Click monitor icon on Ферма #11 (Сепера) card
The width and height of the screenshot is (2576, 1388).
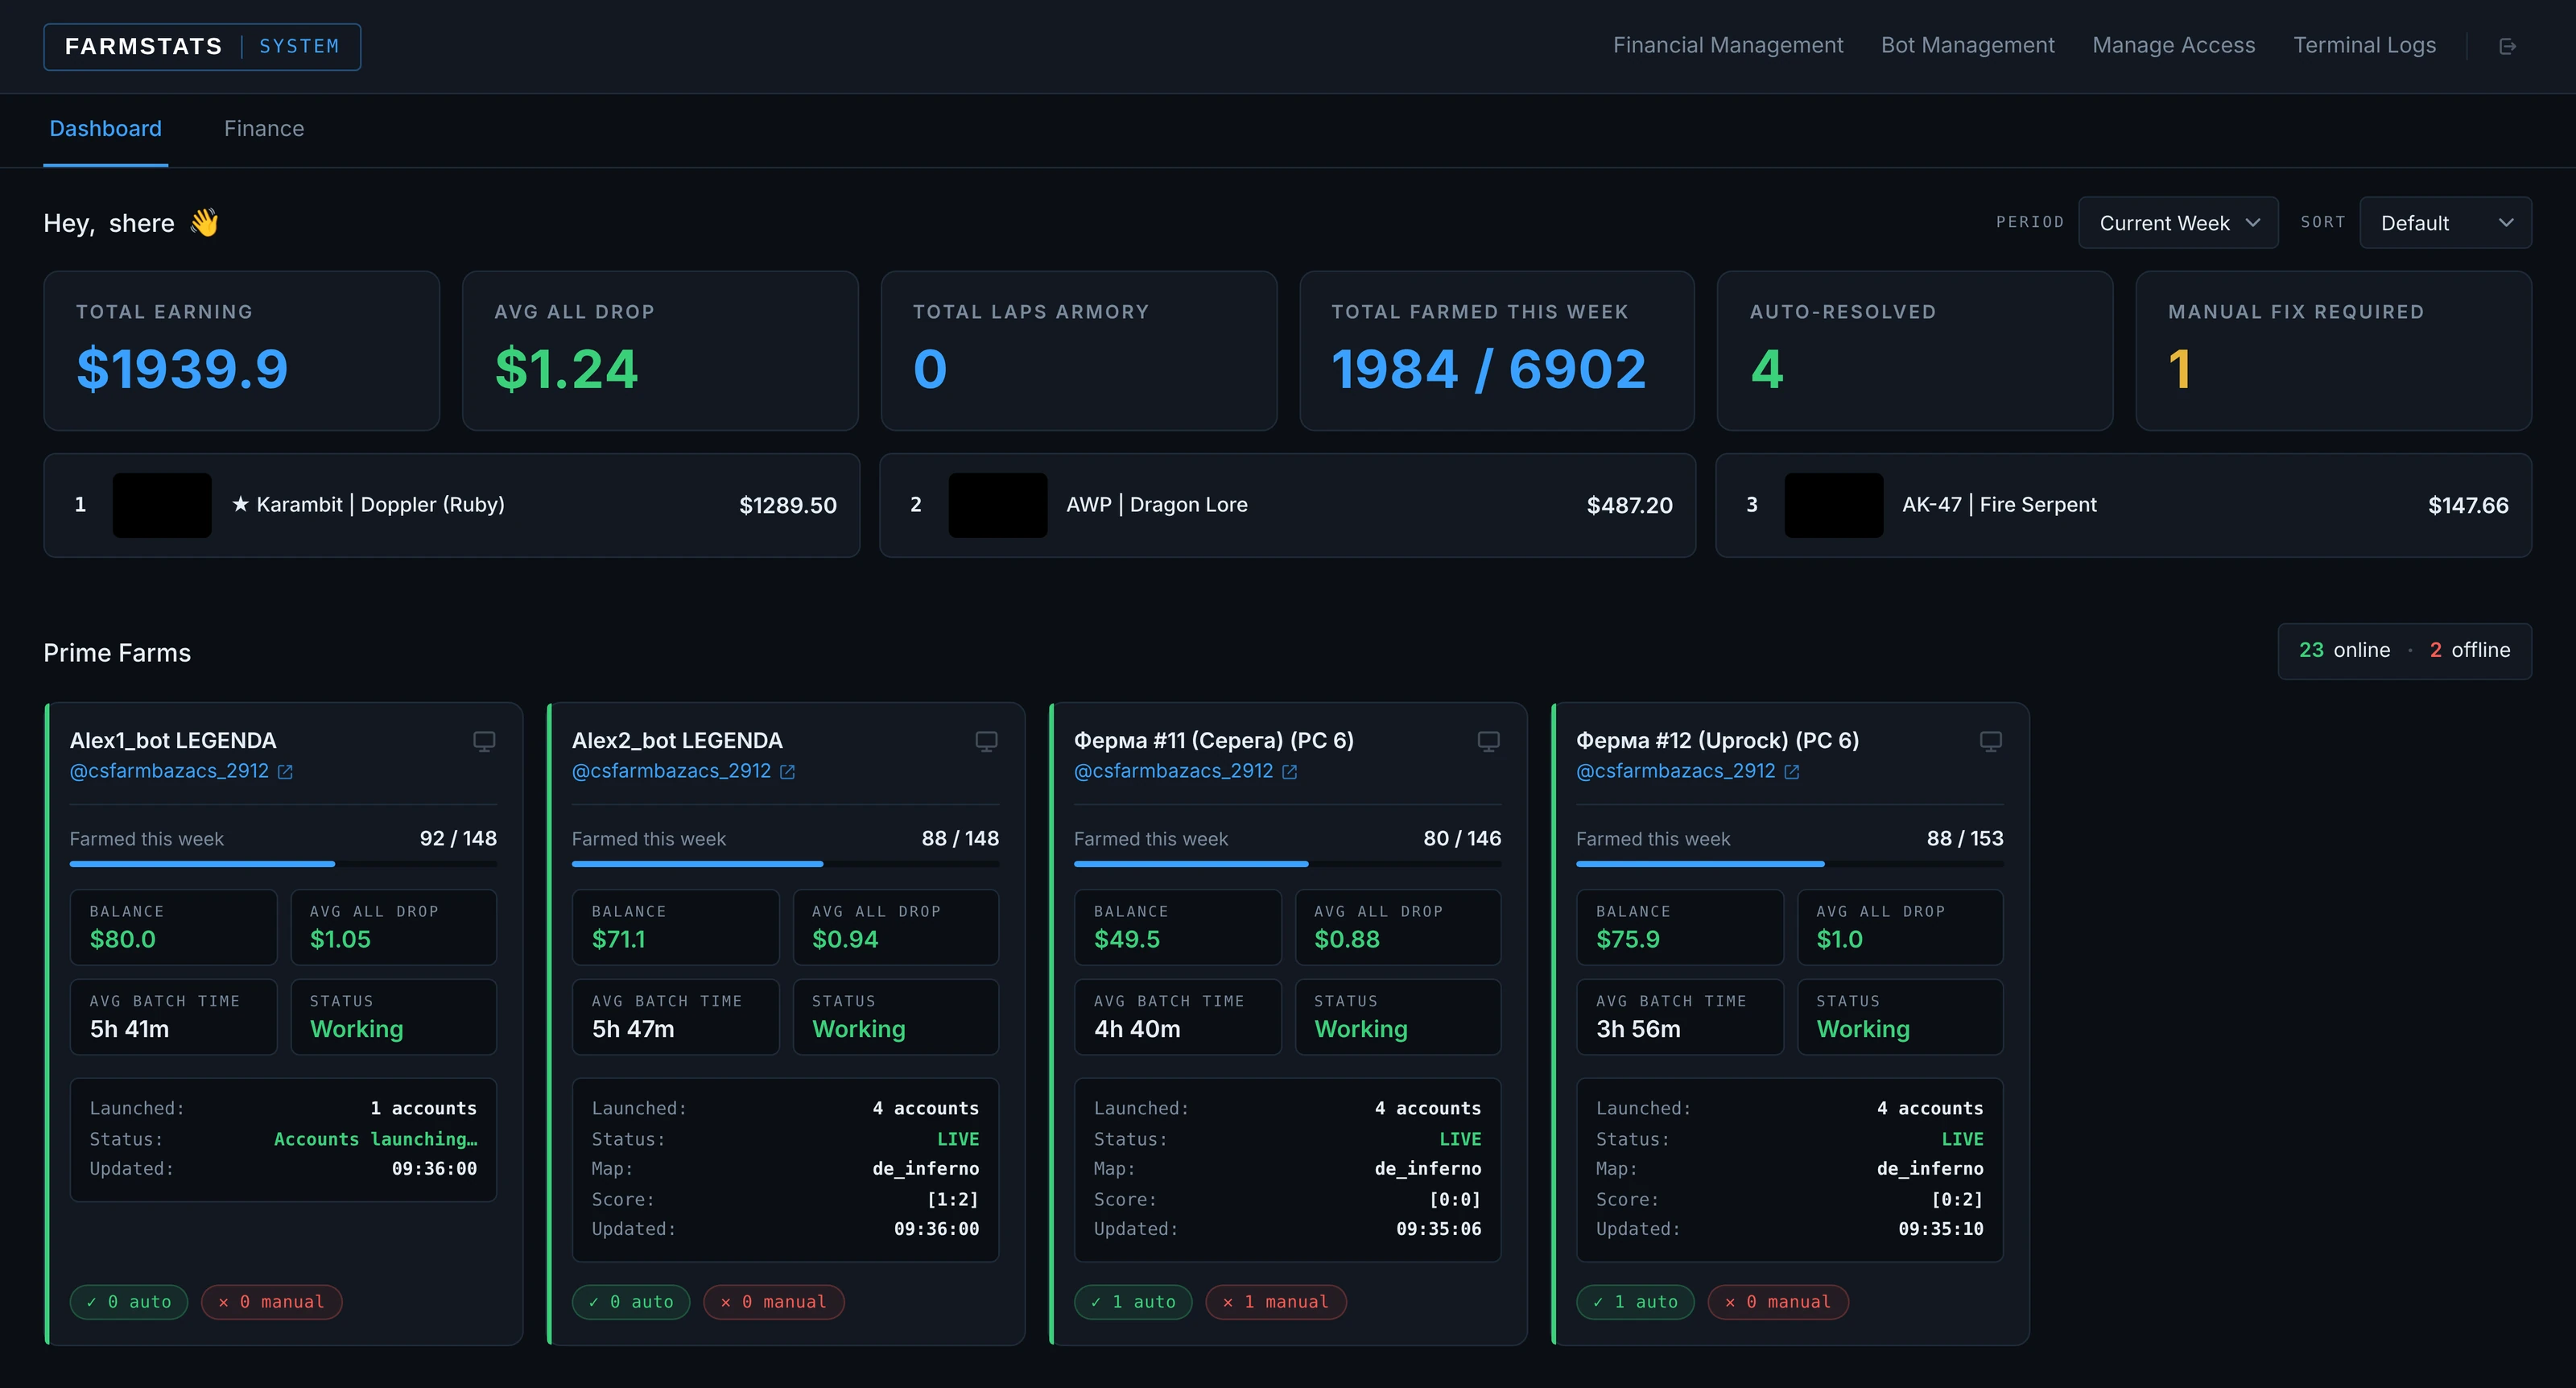tap(1488, 741)
